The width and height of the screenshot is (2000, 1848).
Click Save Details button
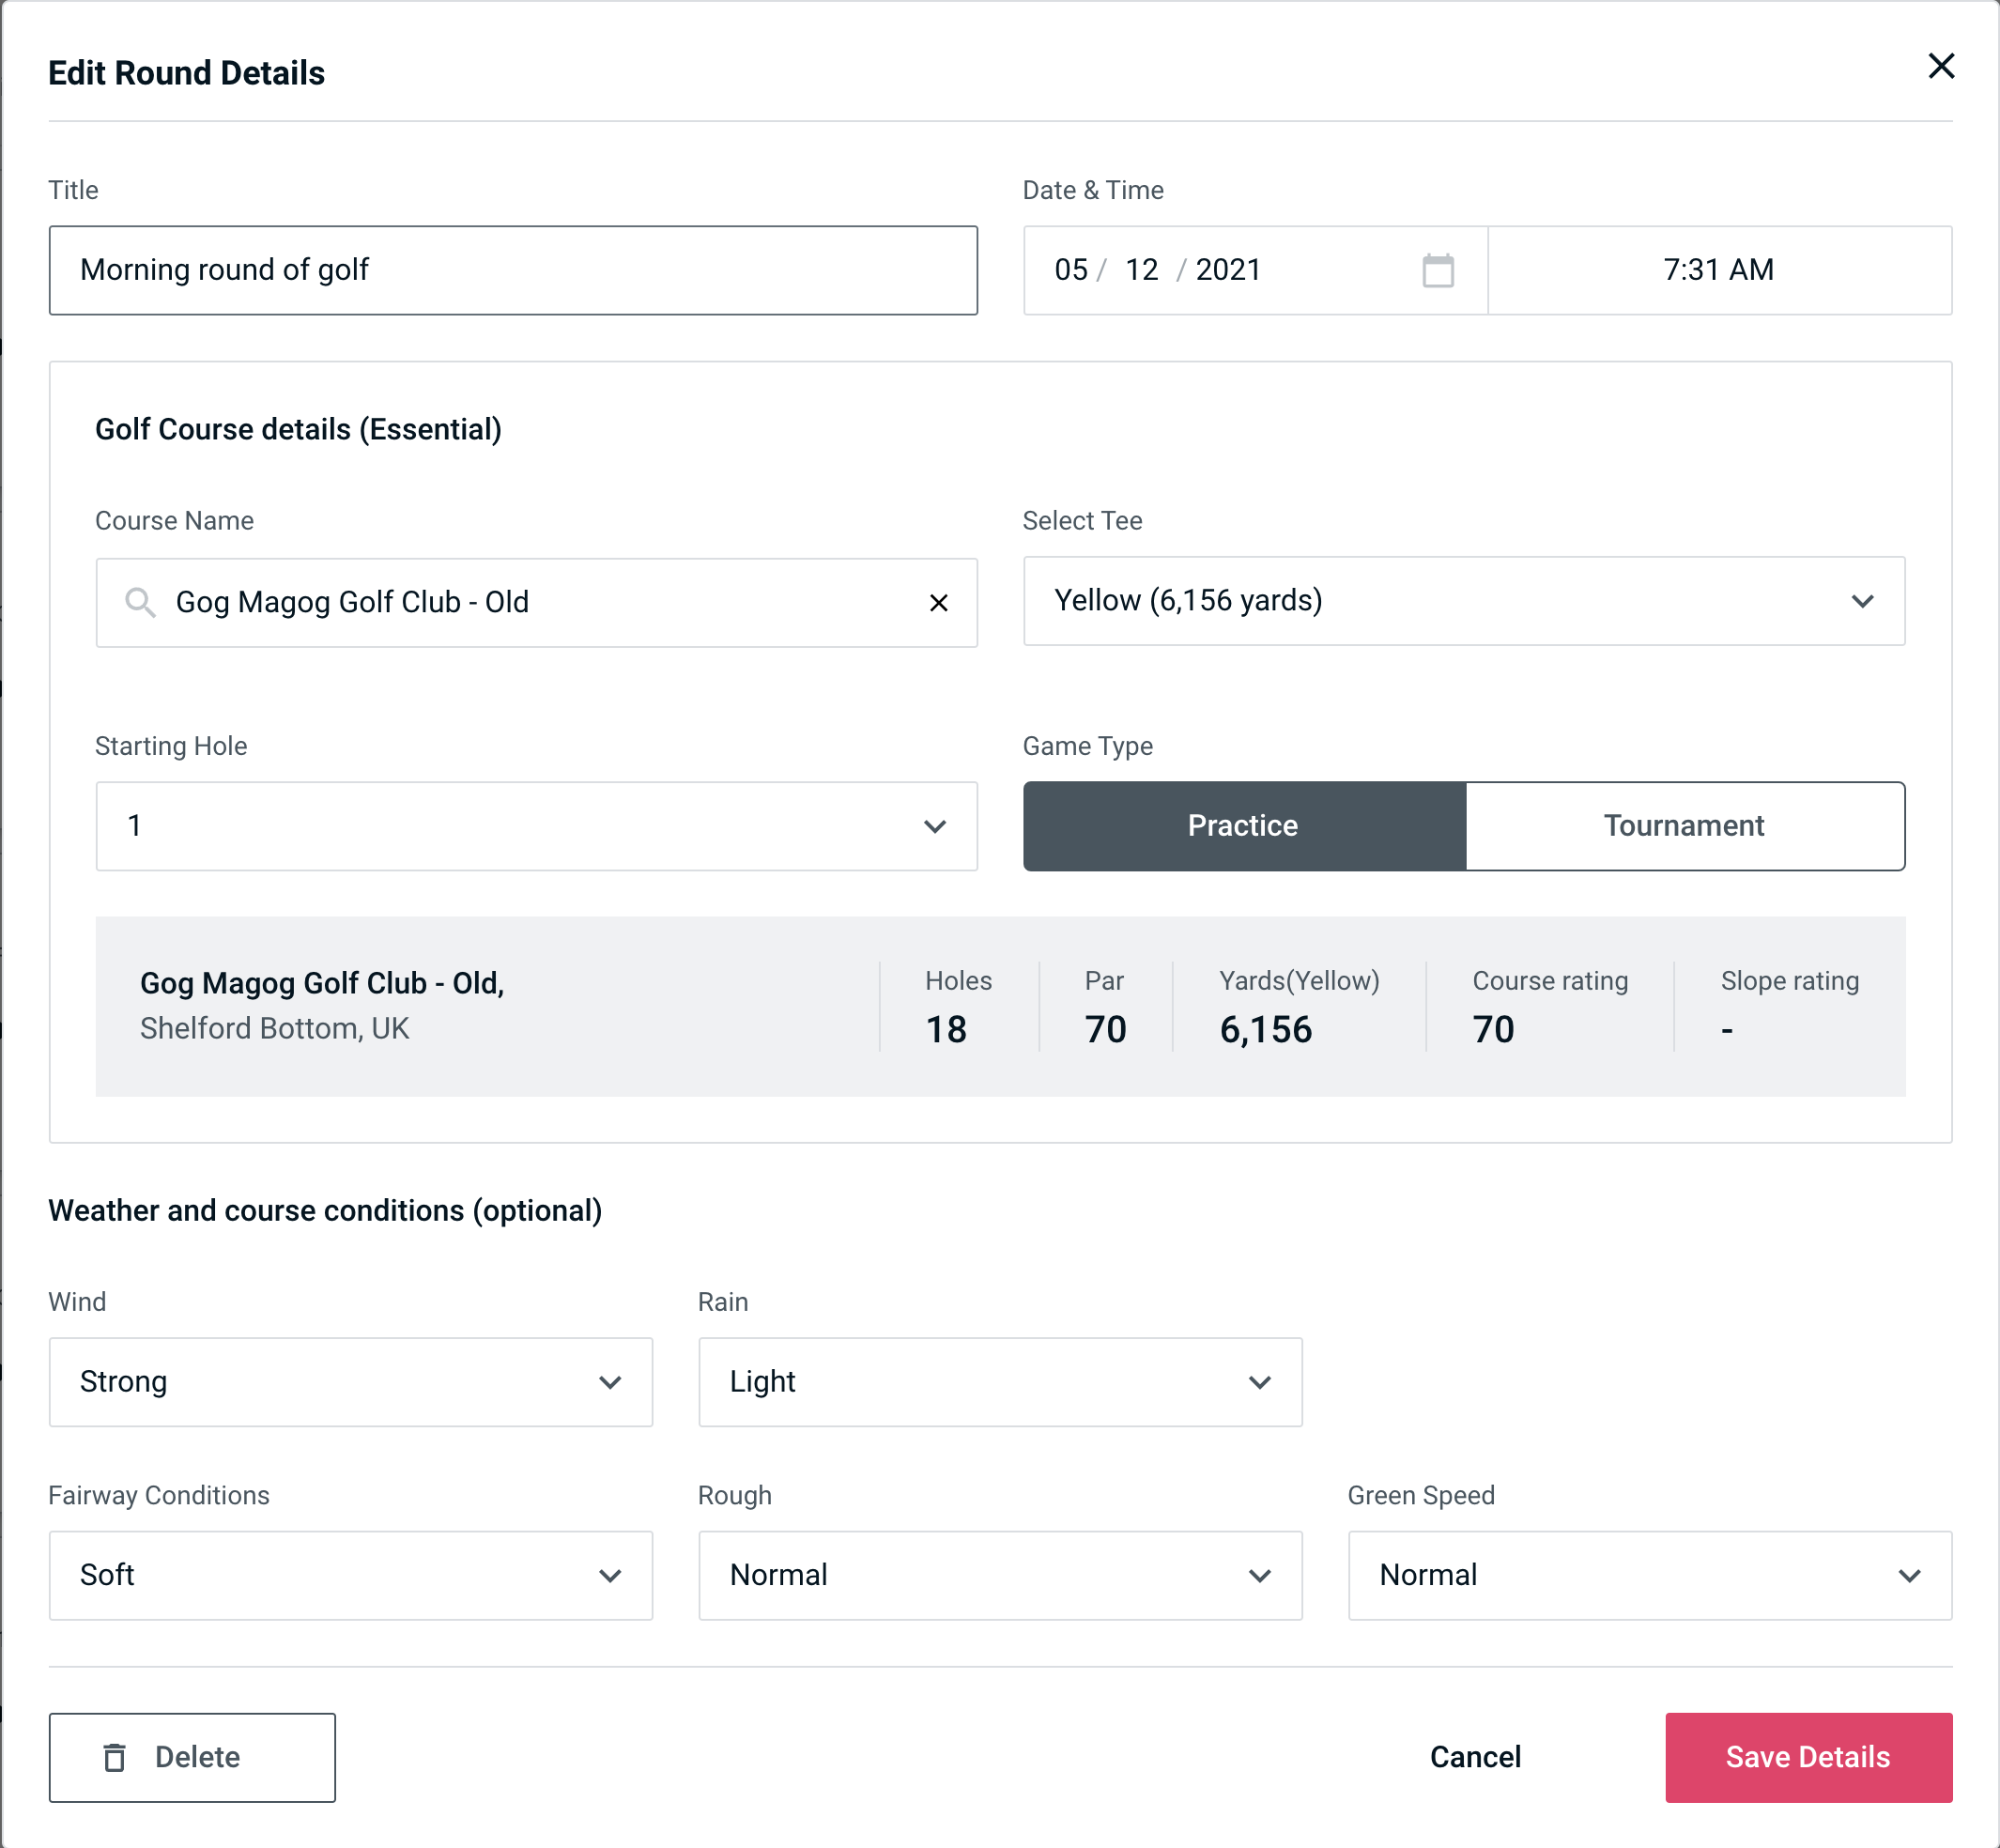[x=1807, y=1756]
